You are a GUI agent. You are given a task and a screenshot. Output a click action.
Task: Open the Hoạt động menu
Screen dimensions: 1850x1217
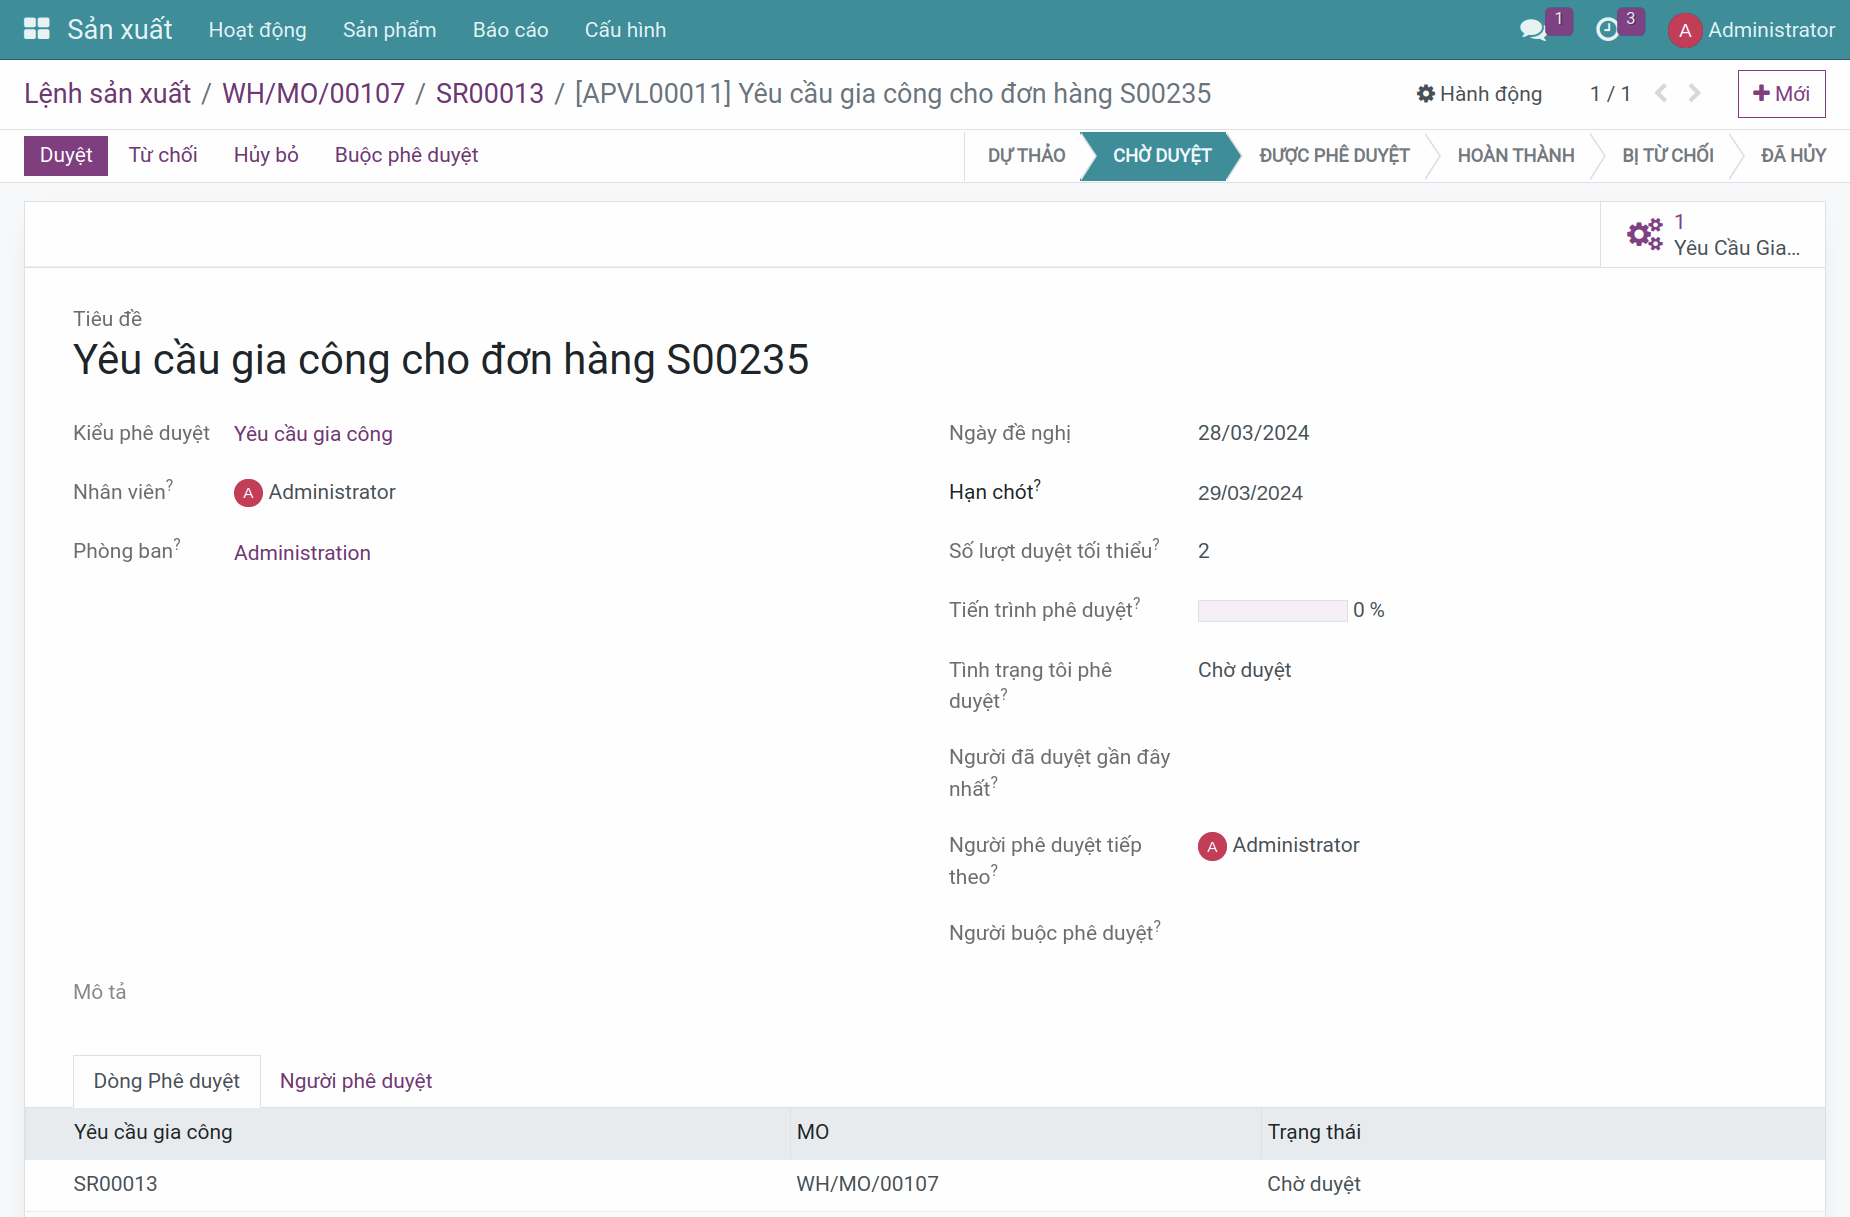pyautogui.click(x=258, y=30)
